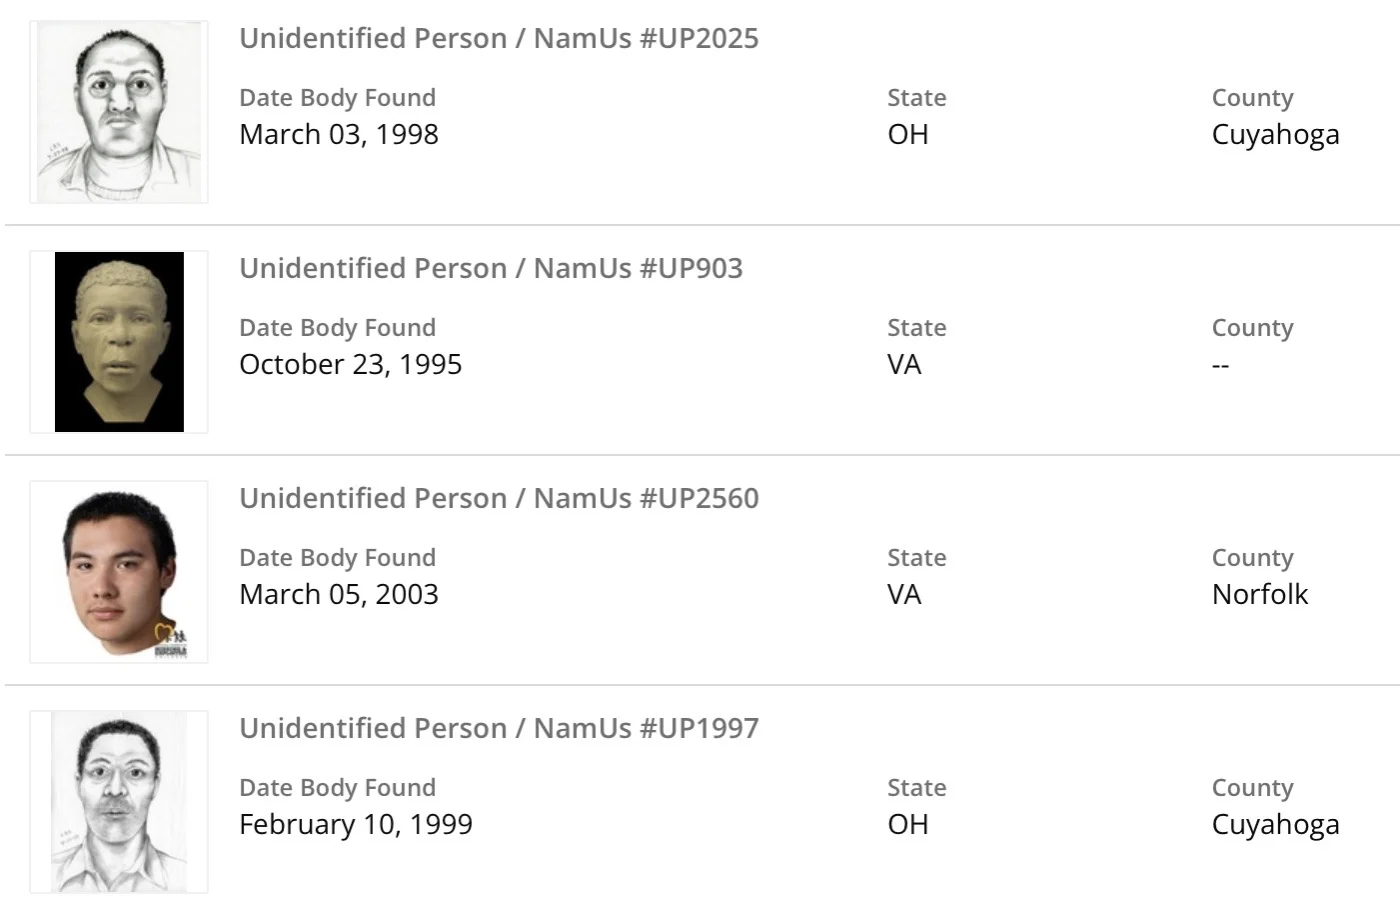Click the clay bust image for UP903

[x=119, y=342]
